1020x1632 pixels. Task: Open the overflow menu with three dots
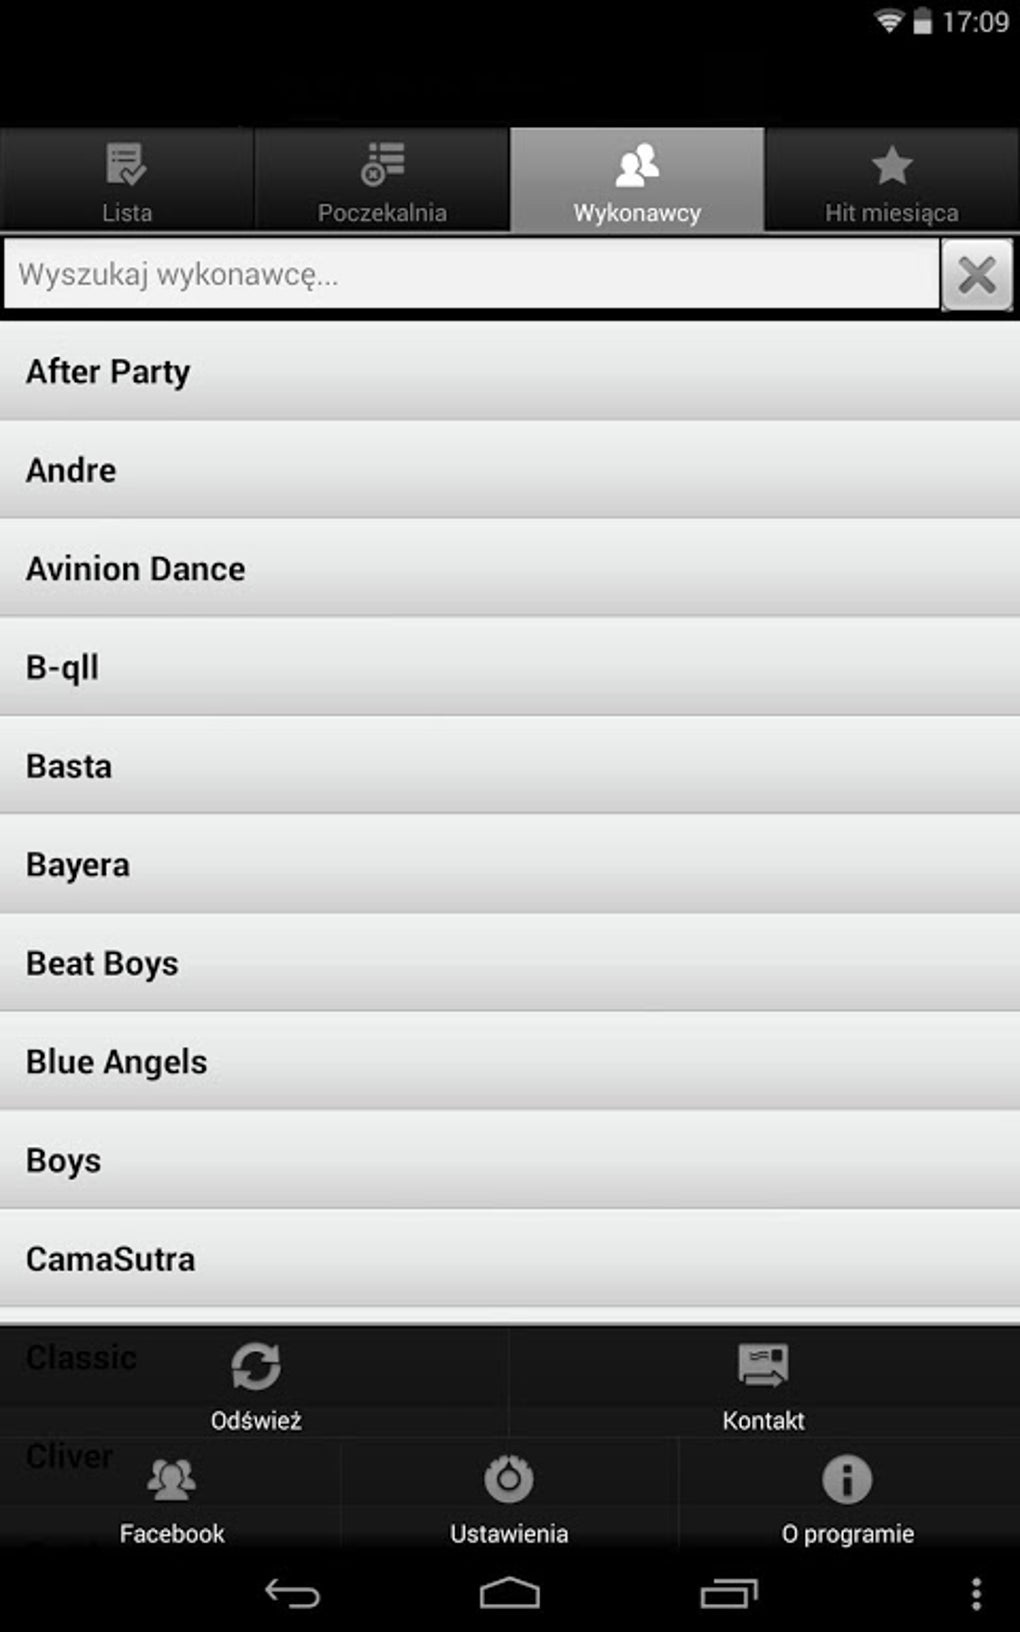[x=977, y=1594]
